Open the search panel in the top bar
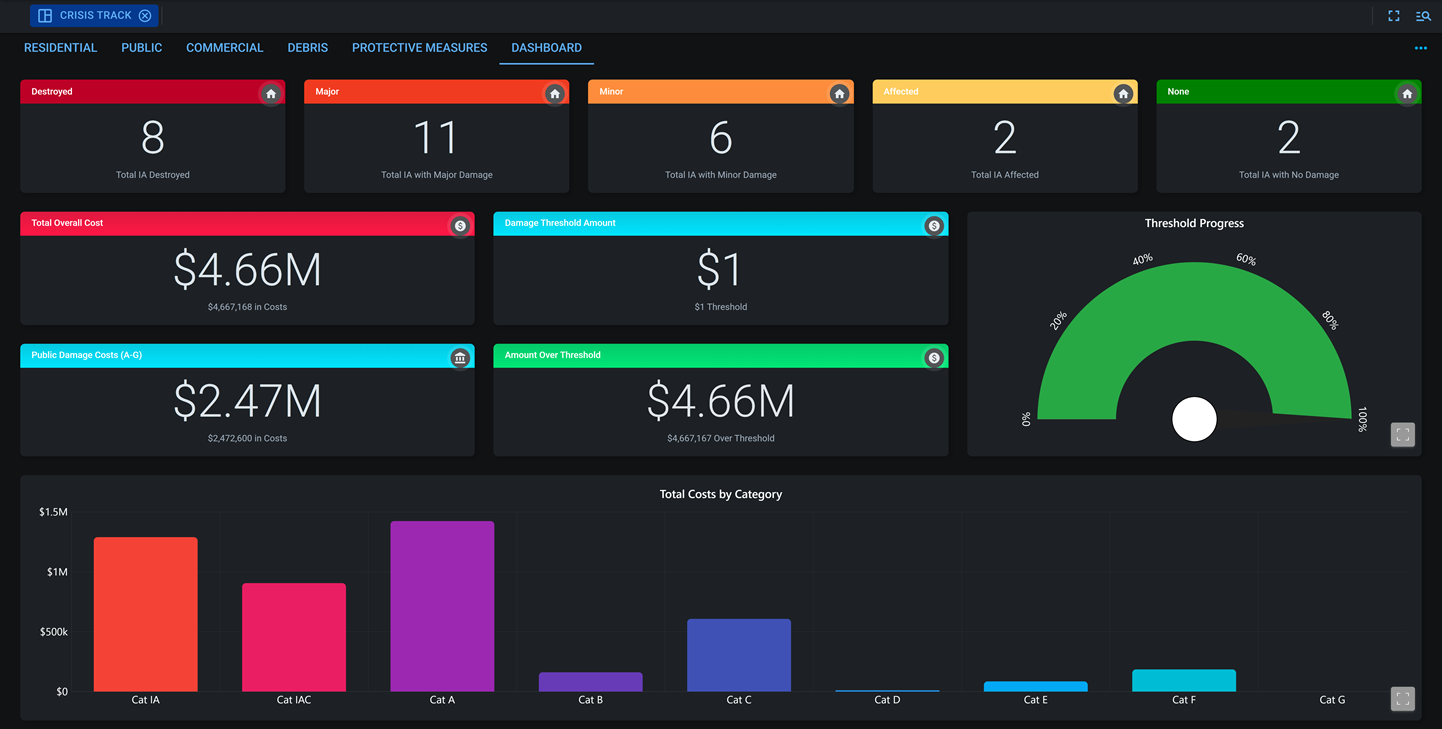1442x729 pixels. click(x=1423, y=15)
